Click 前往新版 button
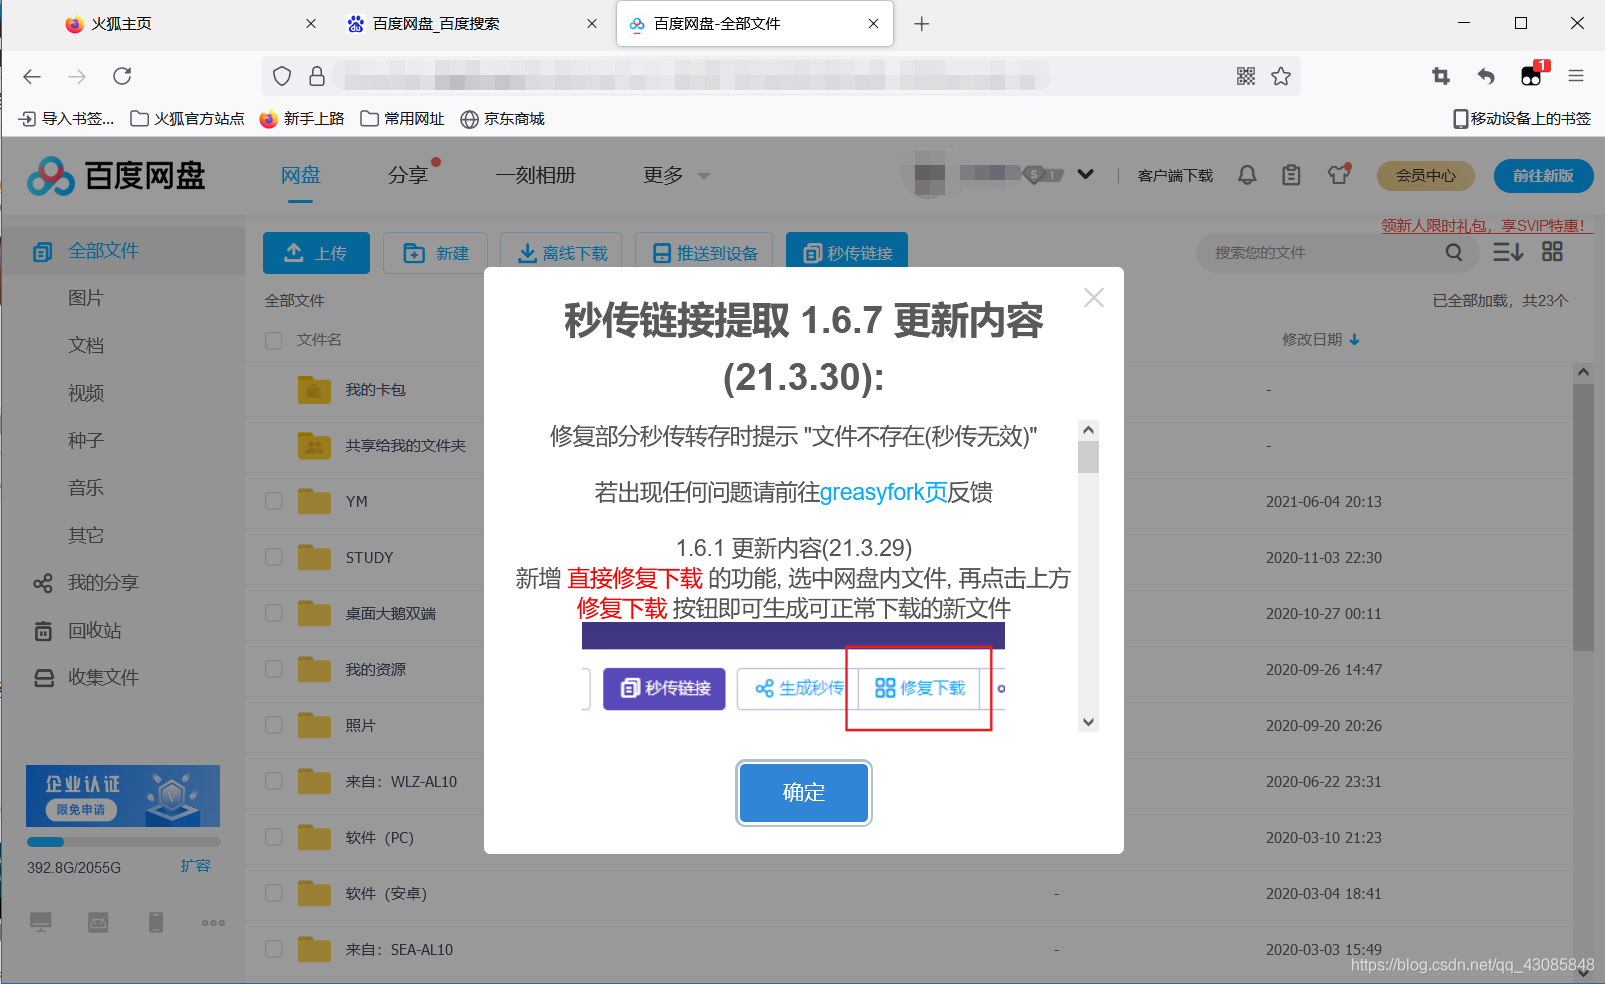The height and width of the screenshot is (984, 1605). pos(1543,175)
